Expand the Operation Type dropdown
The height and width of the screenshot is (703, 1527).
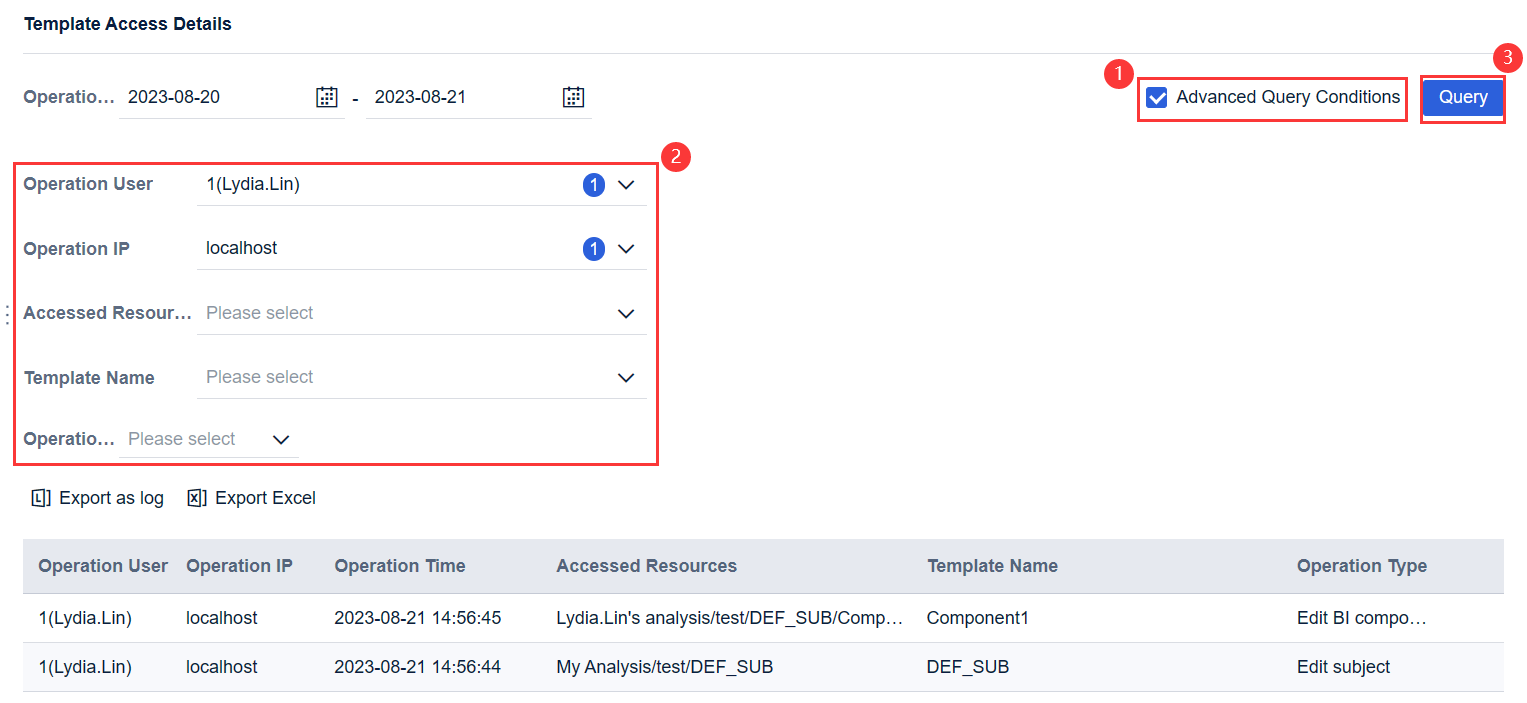click(280, 439)
